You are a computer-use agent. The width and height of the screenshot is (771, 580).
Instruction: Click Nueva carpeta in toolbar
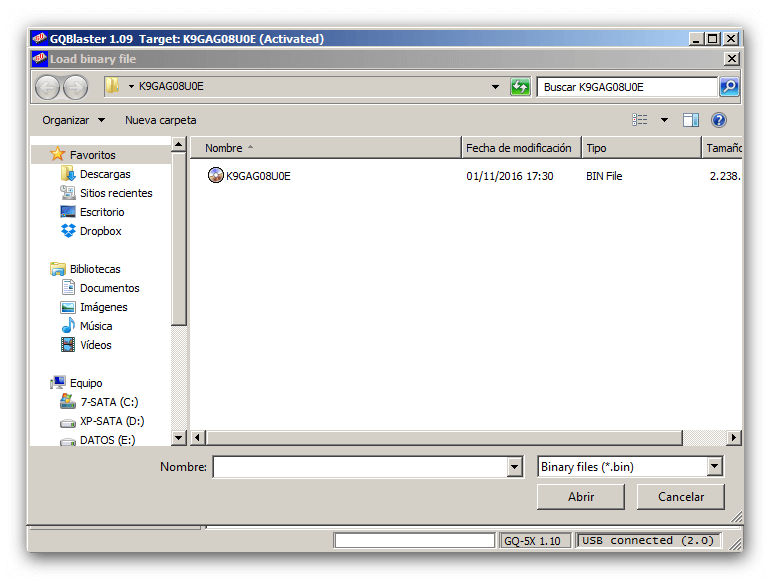[160, 120]
